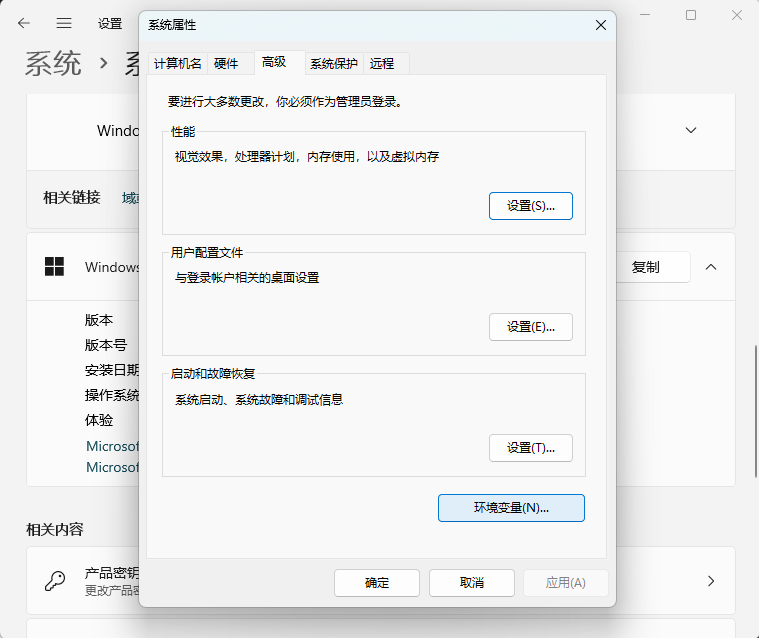This screenshot has height=638, width=759.
Task: Switch to the 硬件 tab
Action: 226,63
